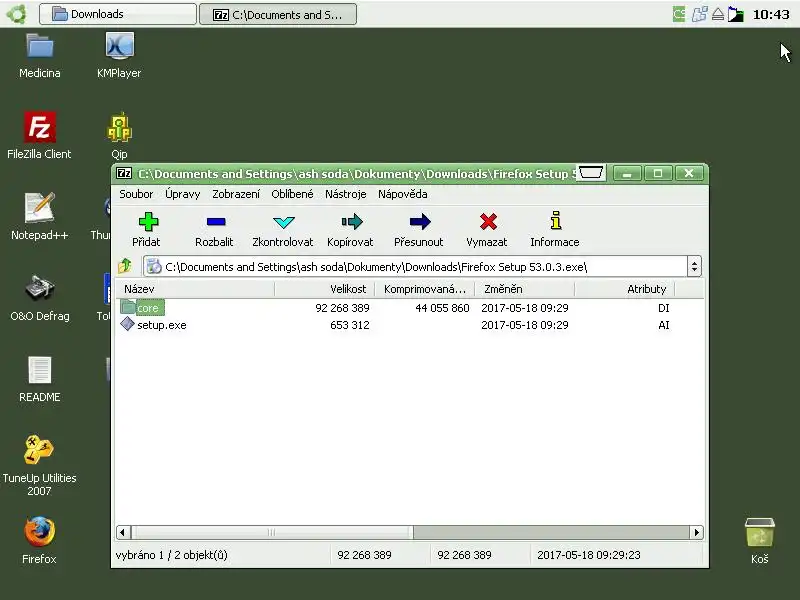Open Notepad++ desktop icon
800x600 pixels.
coord(40,208)
